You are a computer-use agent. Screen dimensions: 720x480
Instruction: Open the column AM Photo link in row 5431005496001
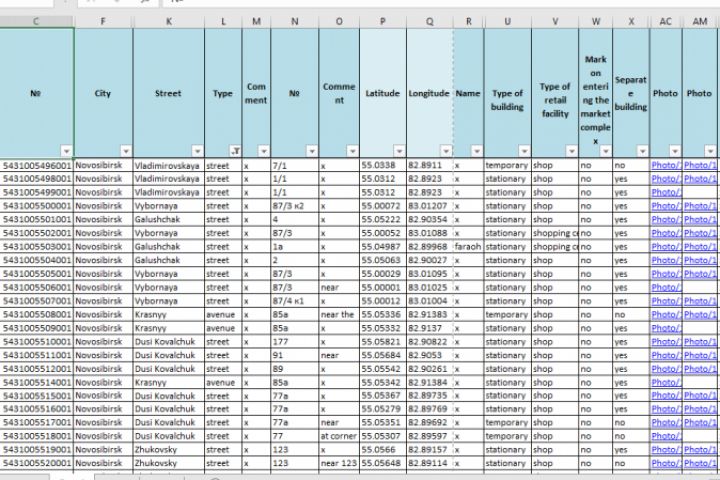coord(700,165)
